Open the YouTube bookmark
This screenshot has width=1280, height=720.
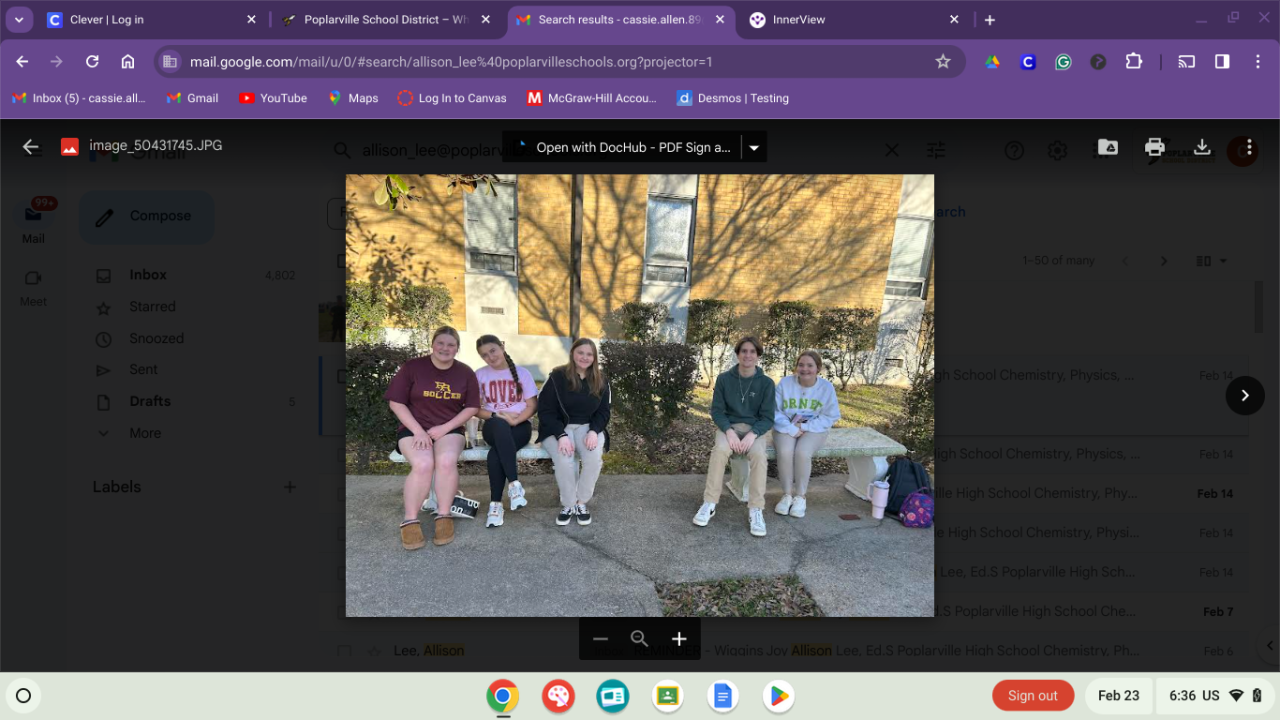point(273,98)
